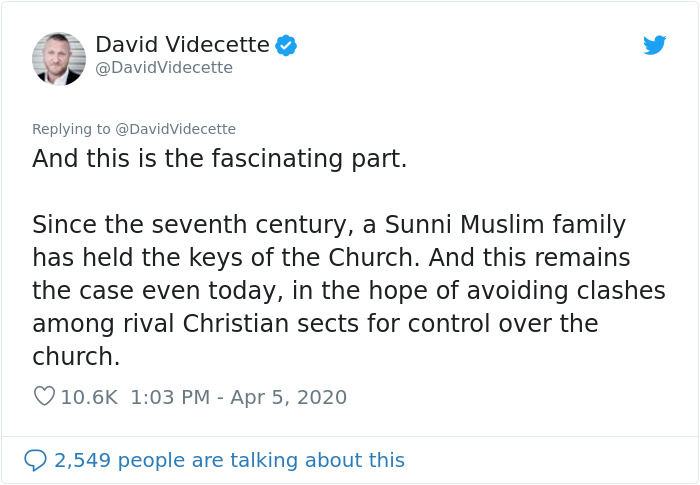This screenshot has width=700, height=485.
Task: Click the blue verified badge
Action: 286,45
